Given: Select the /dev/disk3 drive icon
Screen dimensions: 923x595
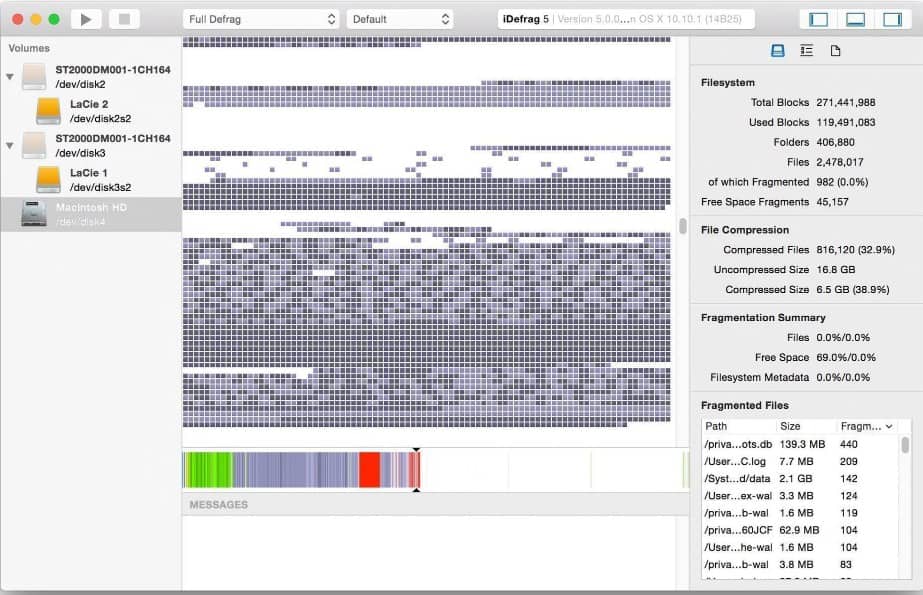Looking at the screenshot, I should click(x=34, y=145).
